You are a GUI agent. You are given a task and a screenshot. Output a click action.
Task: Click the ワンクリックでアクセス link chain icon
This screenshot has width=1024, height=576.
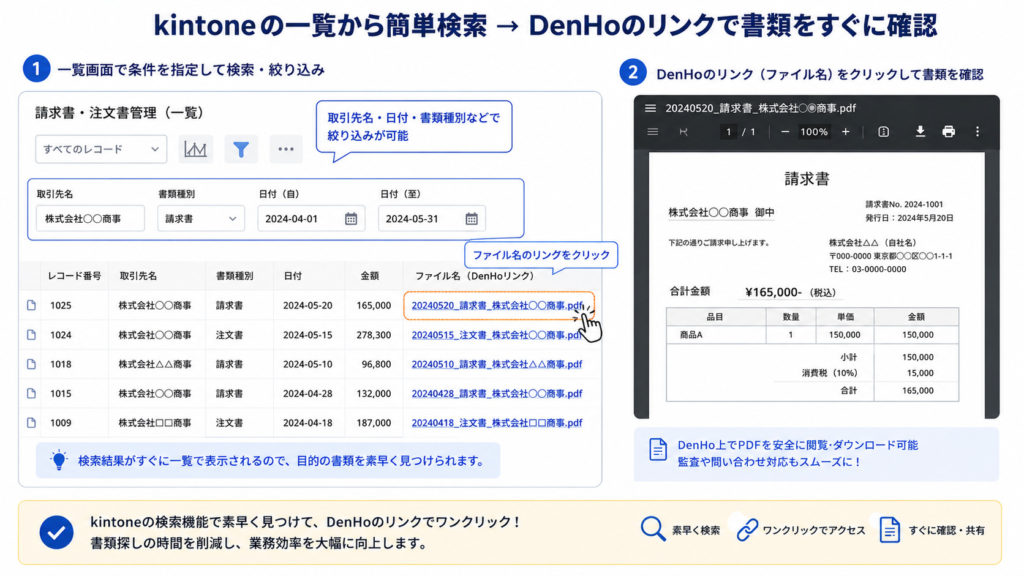click(747, 530)
